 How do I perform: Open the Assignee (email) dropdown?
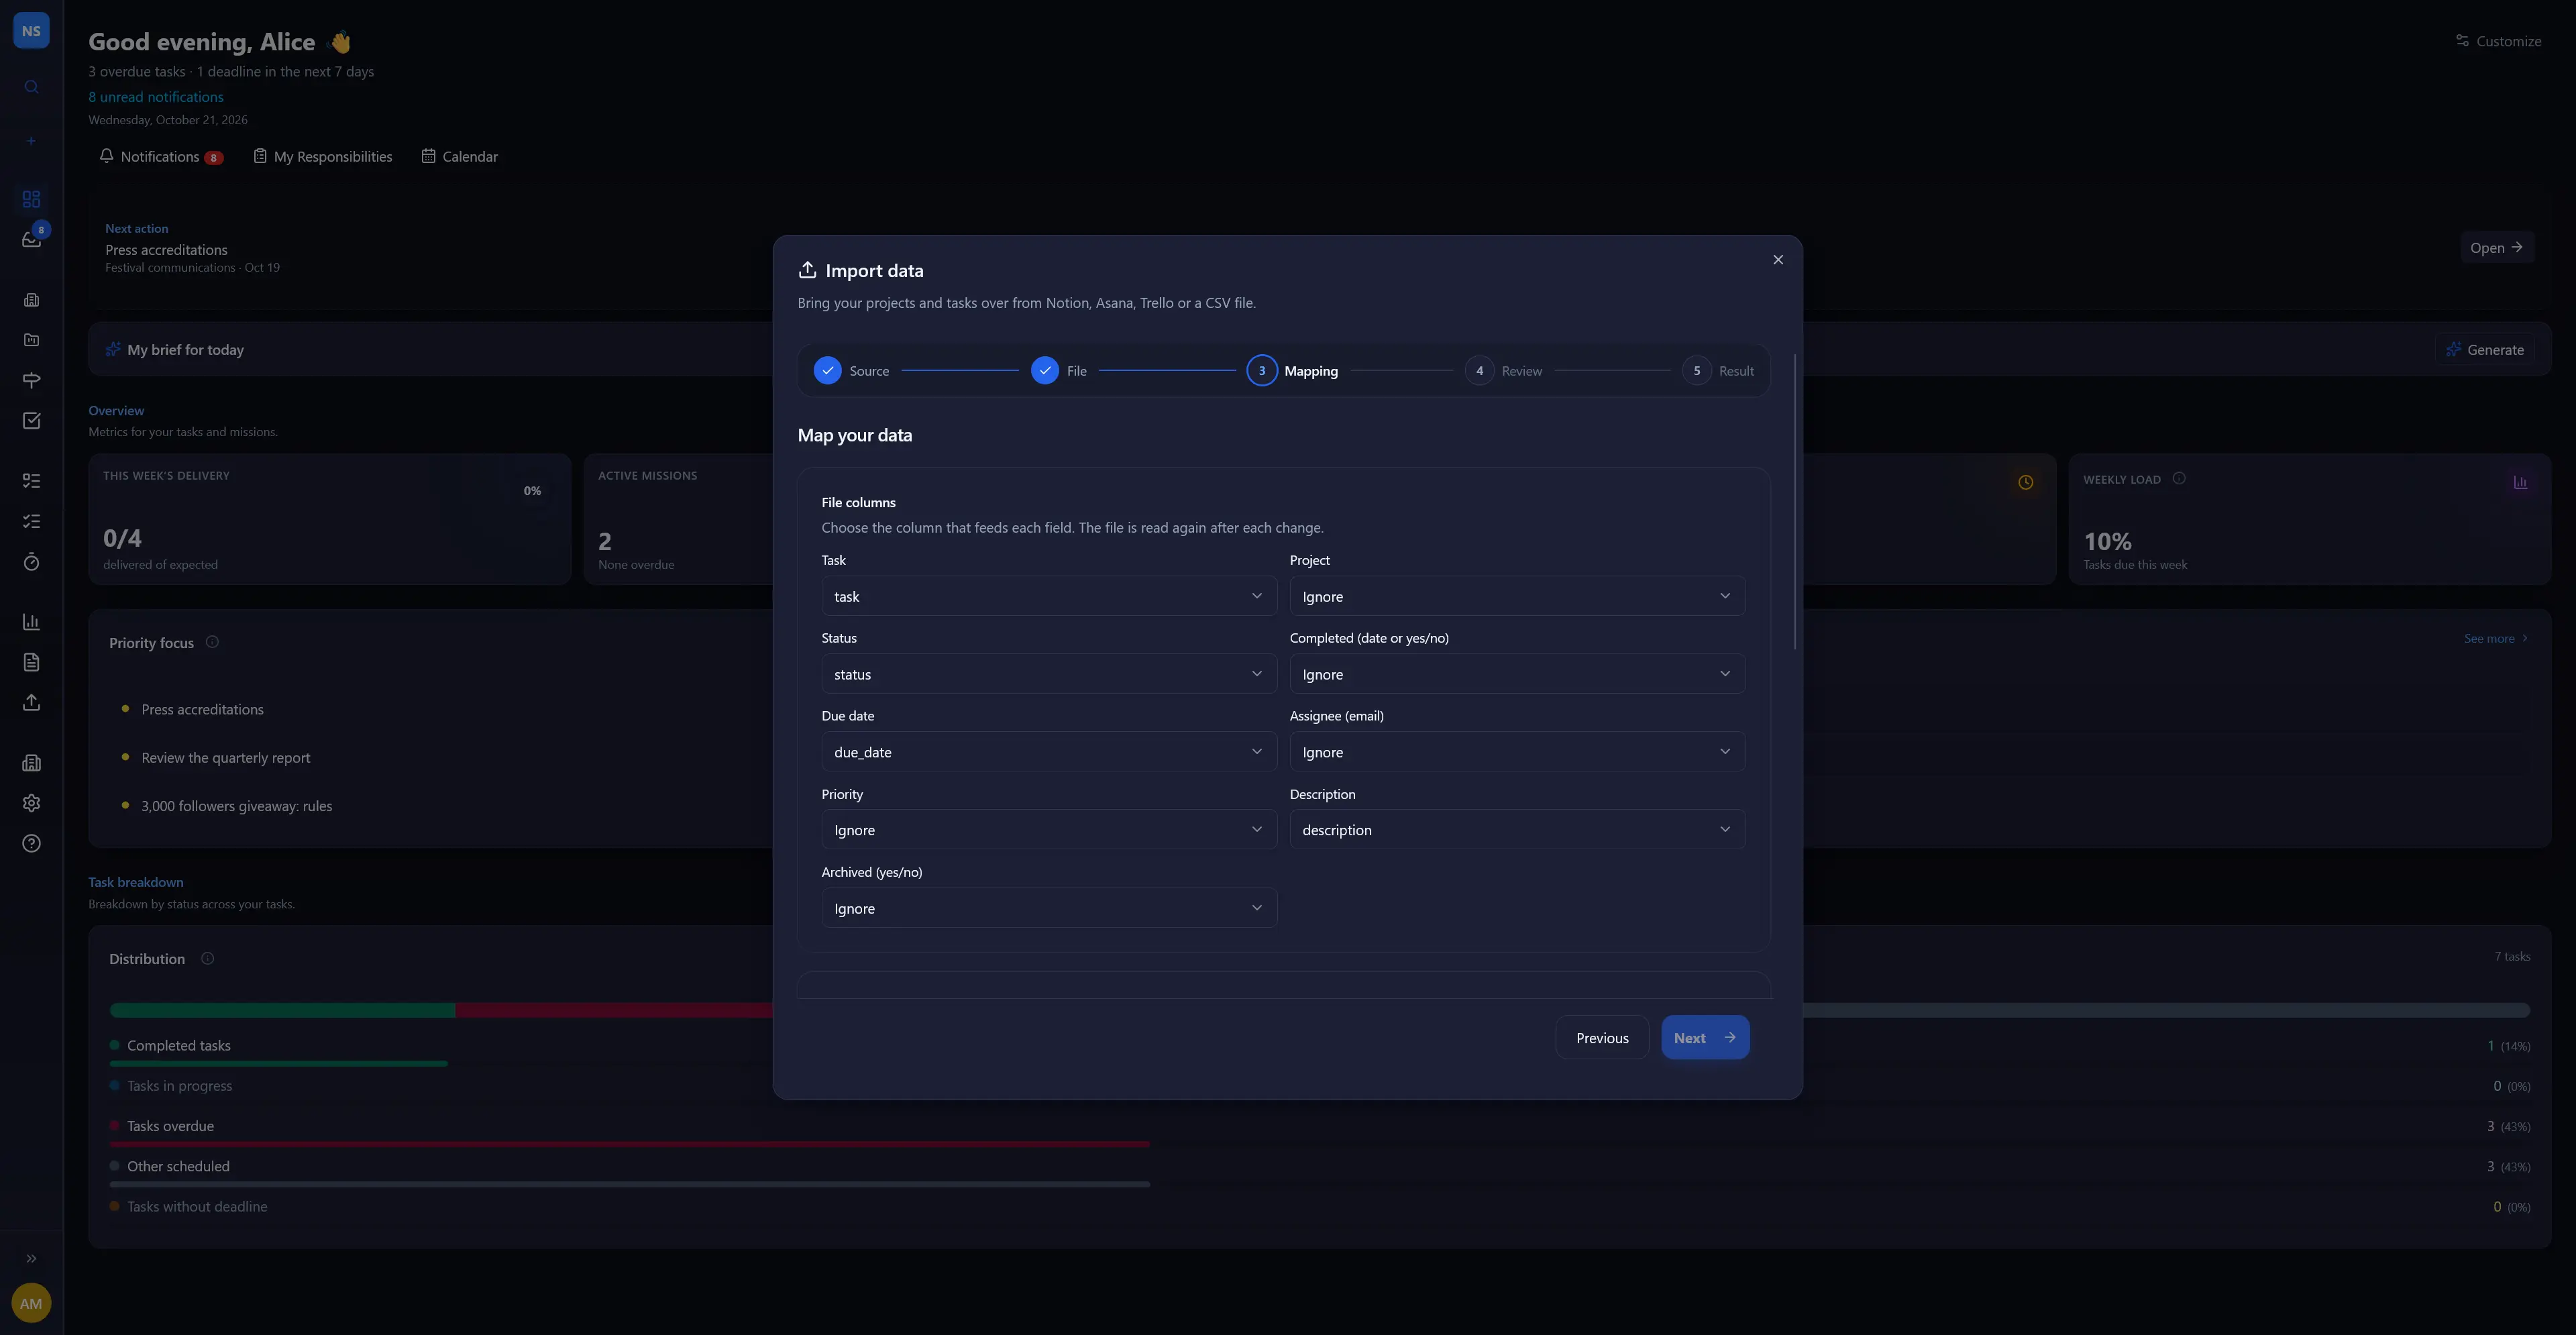click(1517, 752)
